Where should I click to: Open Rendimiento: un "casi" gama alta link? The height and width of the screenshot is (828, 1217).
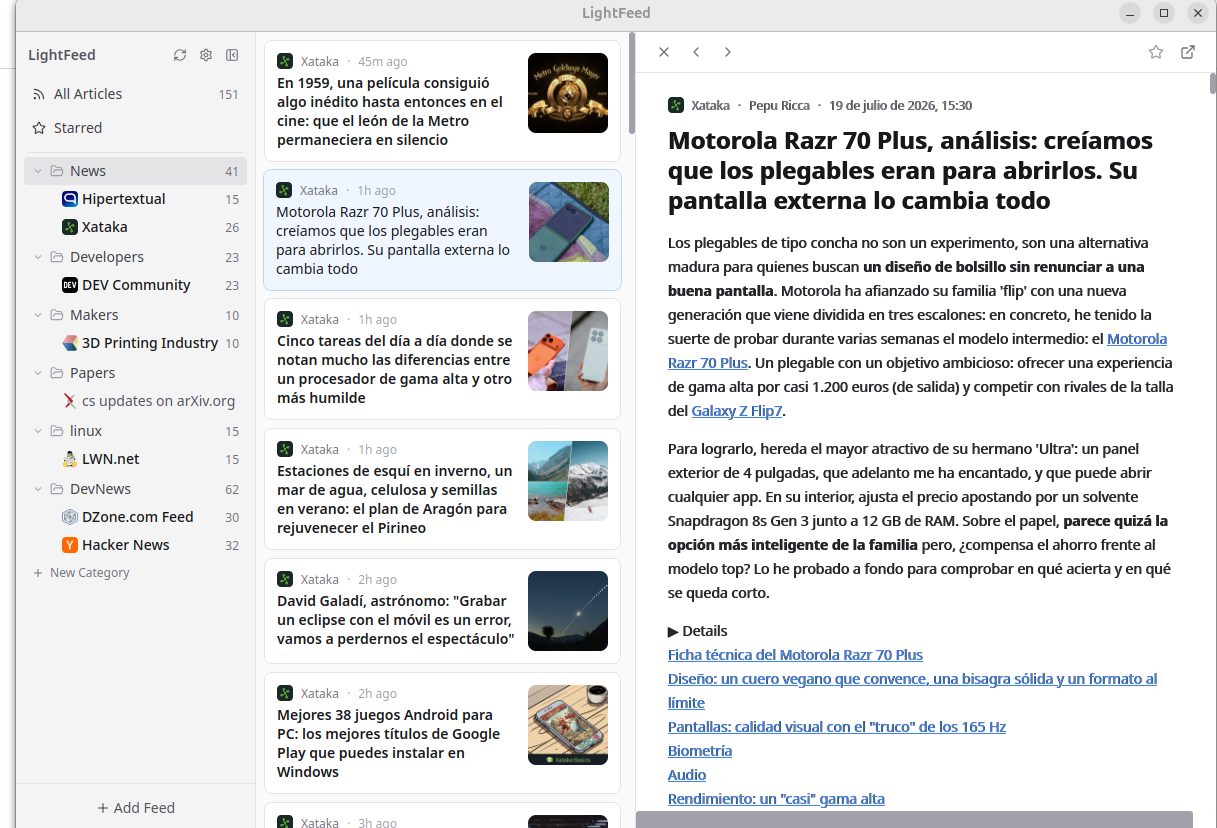click(x=776, y=799)
